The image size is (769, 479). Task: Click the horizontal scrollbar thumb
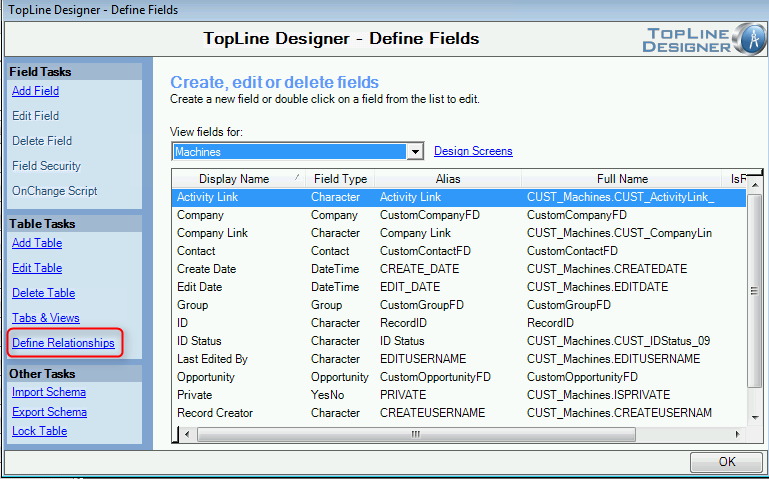(416, 434)
